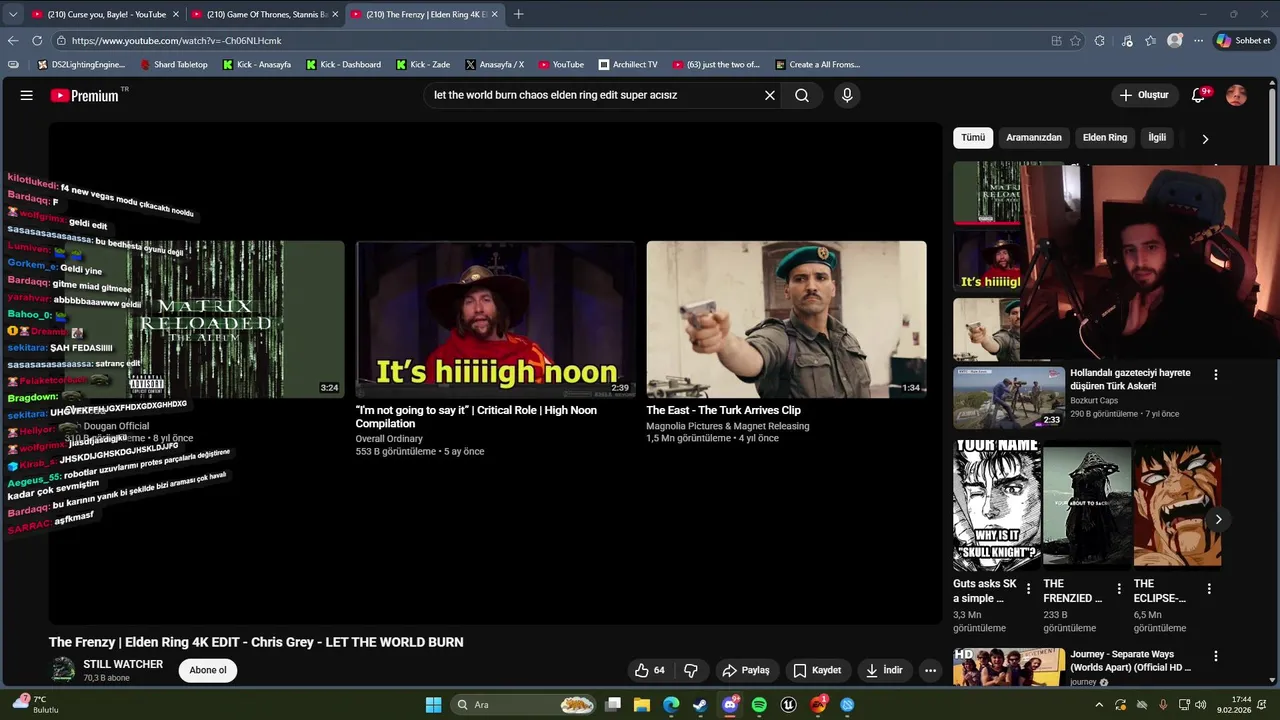Subscribe with the Abone ol button
Image resolution: width=1280 pixels, height=720 pixels.
[208, 670]
